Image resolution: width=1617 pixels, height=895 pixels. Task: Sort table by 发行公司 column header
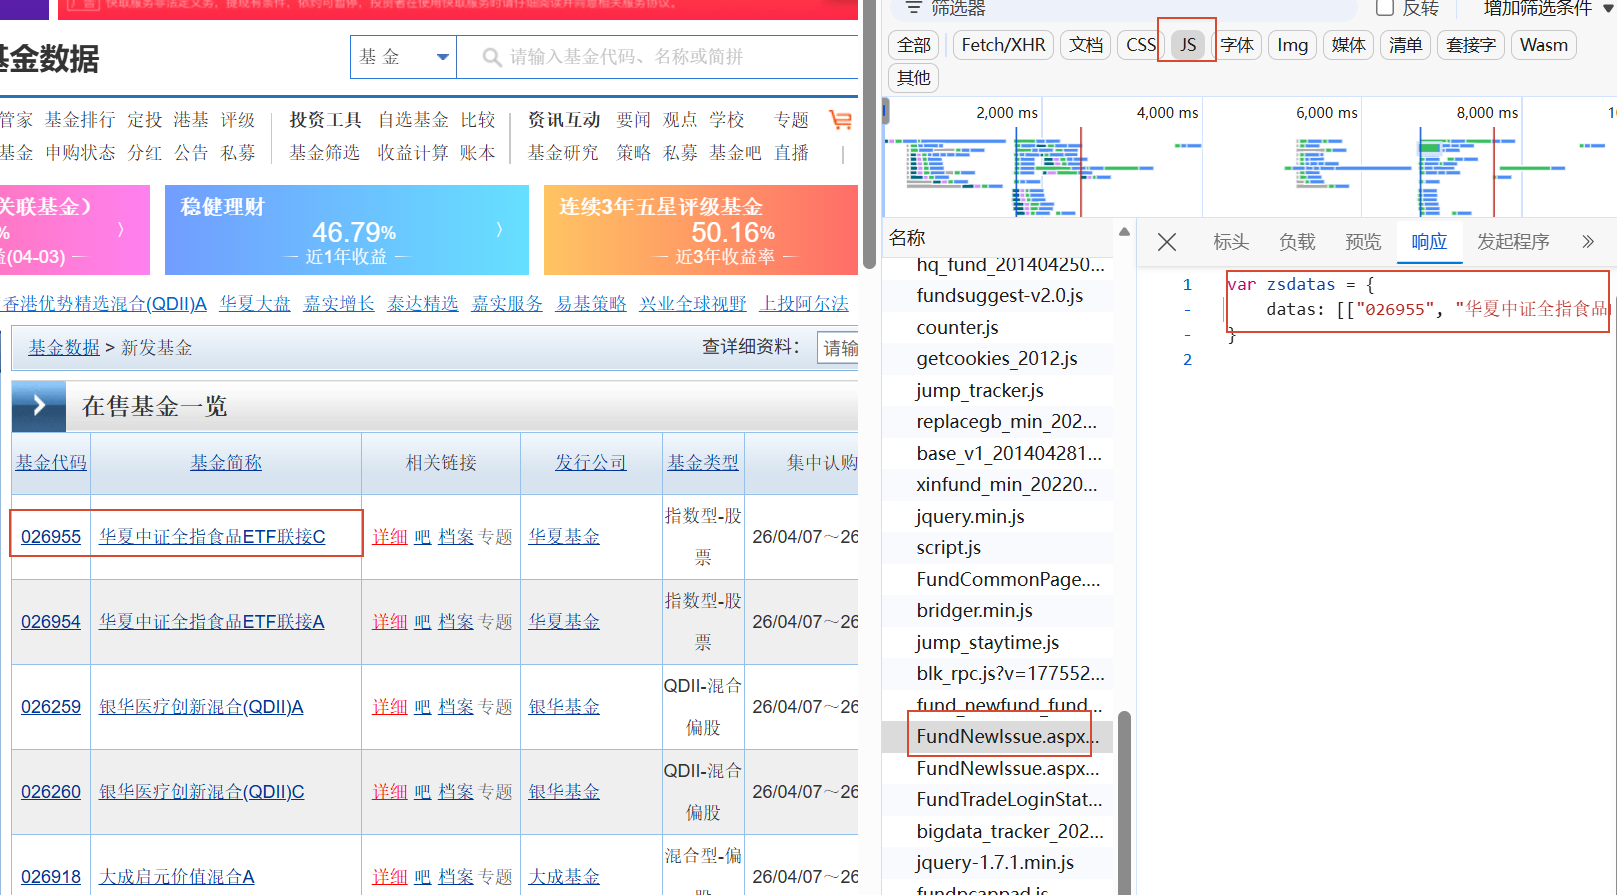pos(591,462)
